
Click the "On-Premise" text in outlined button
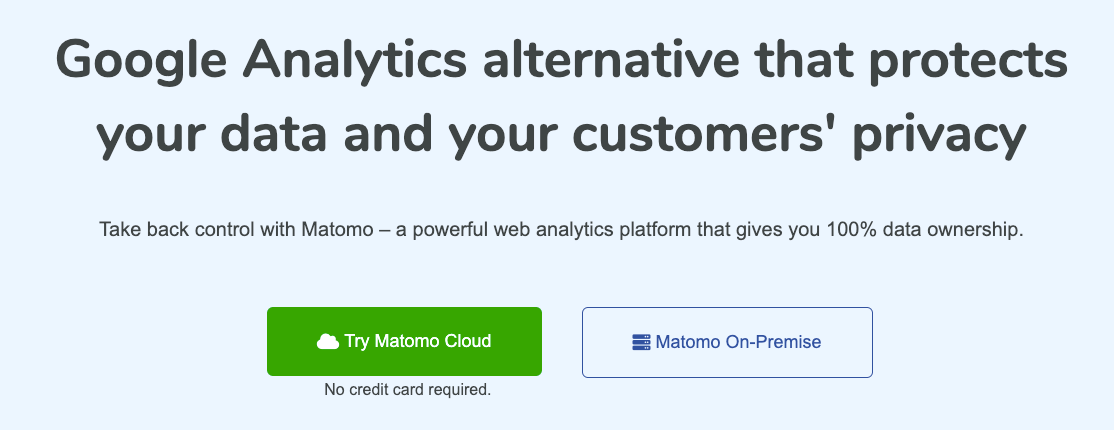pos(773,343)
